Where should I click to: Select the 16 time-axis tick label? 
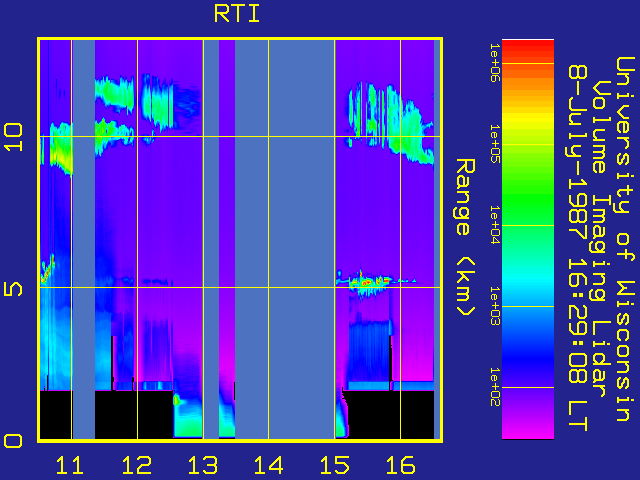click(x=401, y=465)
